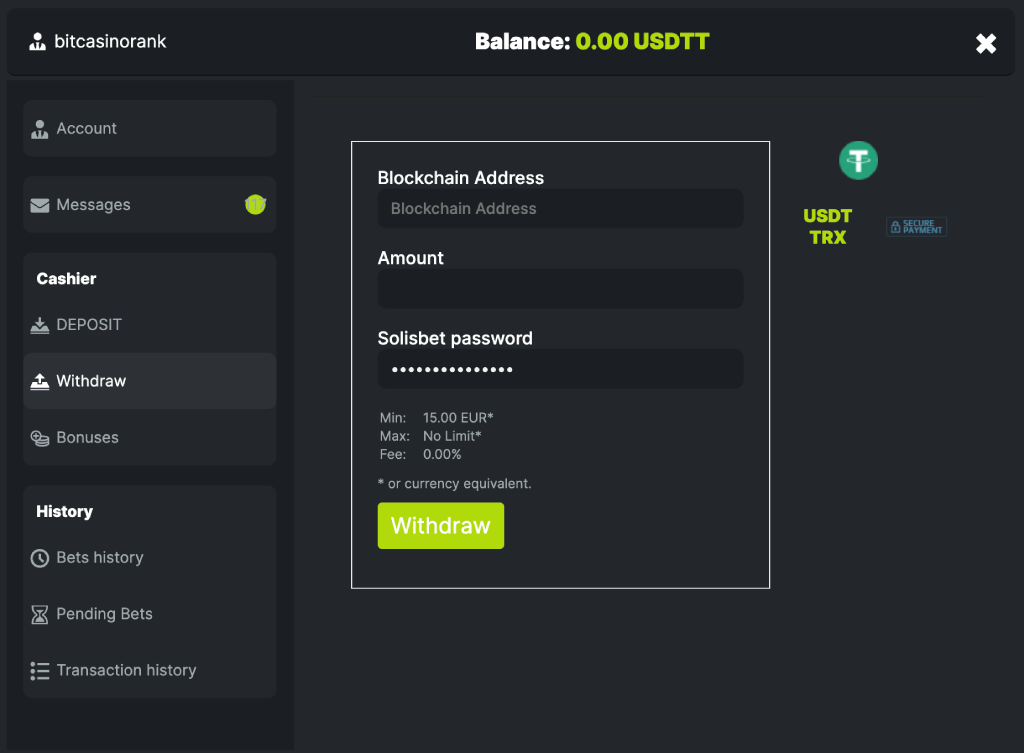
Task: Open the Bonuses page
Action: 150,438
